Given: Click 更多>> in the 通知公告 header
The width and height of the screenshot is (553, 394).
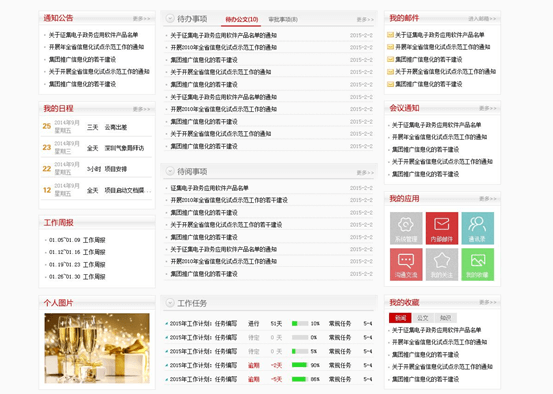Looking at the screenshot, I should click(x=141, y=18).
